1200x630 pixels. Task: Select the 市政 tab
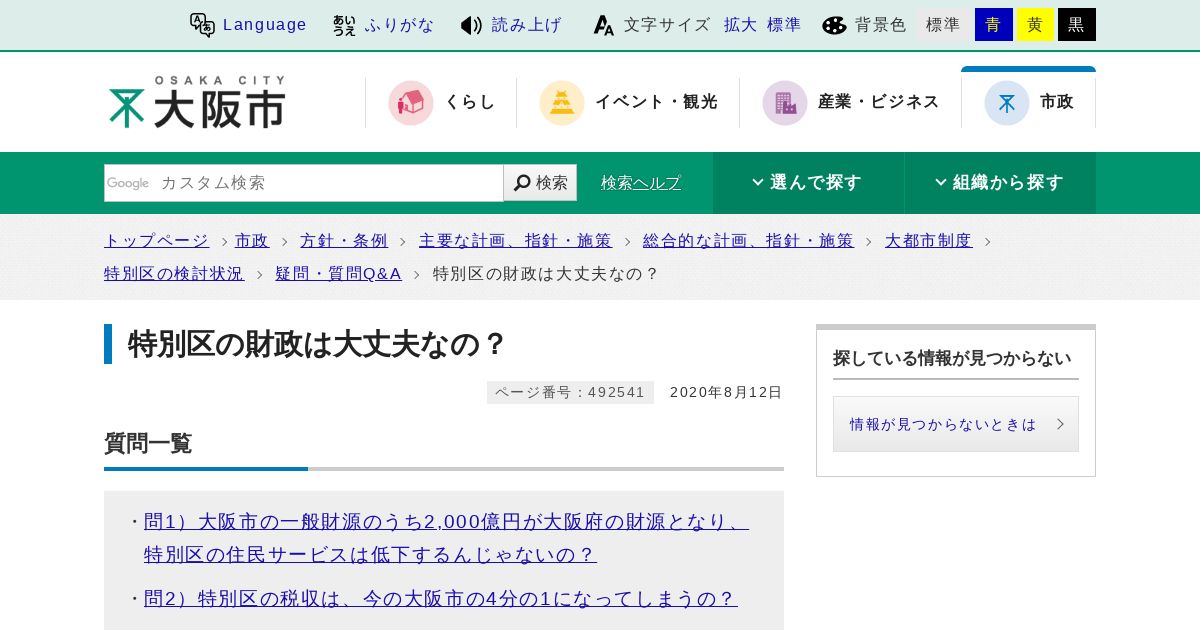tap(1028, 100)
